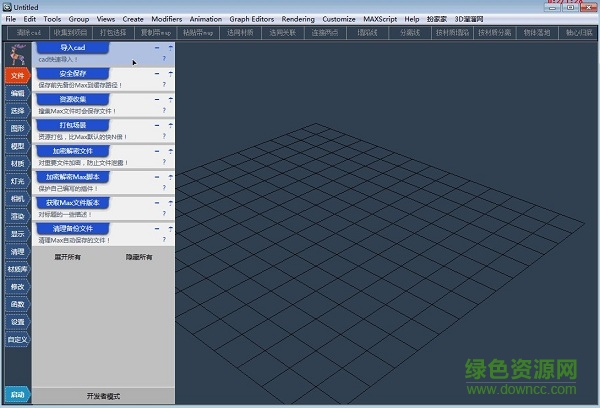Pin the 打包场景 panel
600x408 pixels.
(170, 125)
